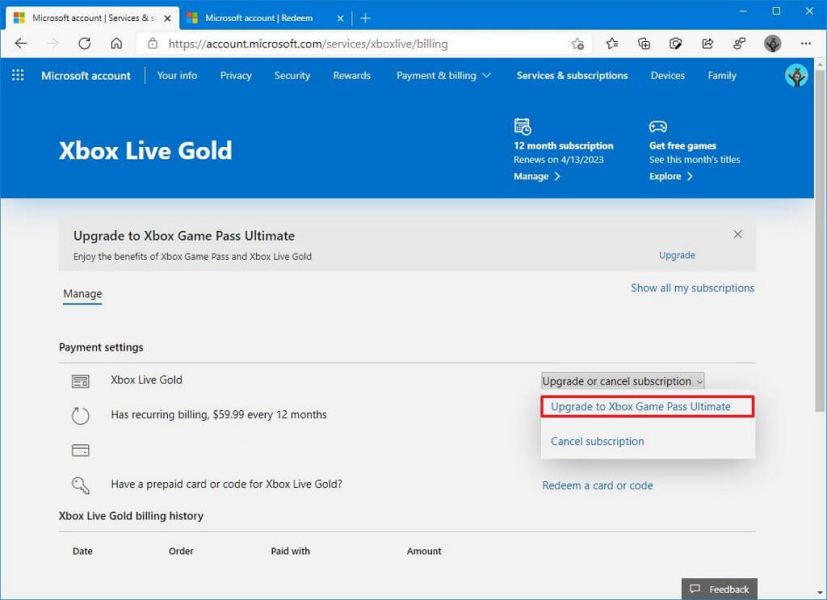The height and width of the screenshot is (600, 827).
Task: Close the Services & subscriptions tab
Action: click(167, 18)
